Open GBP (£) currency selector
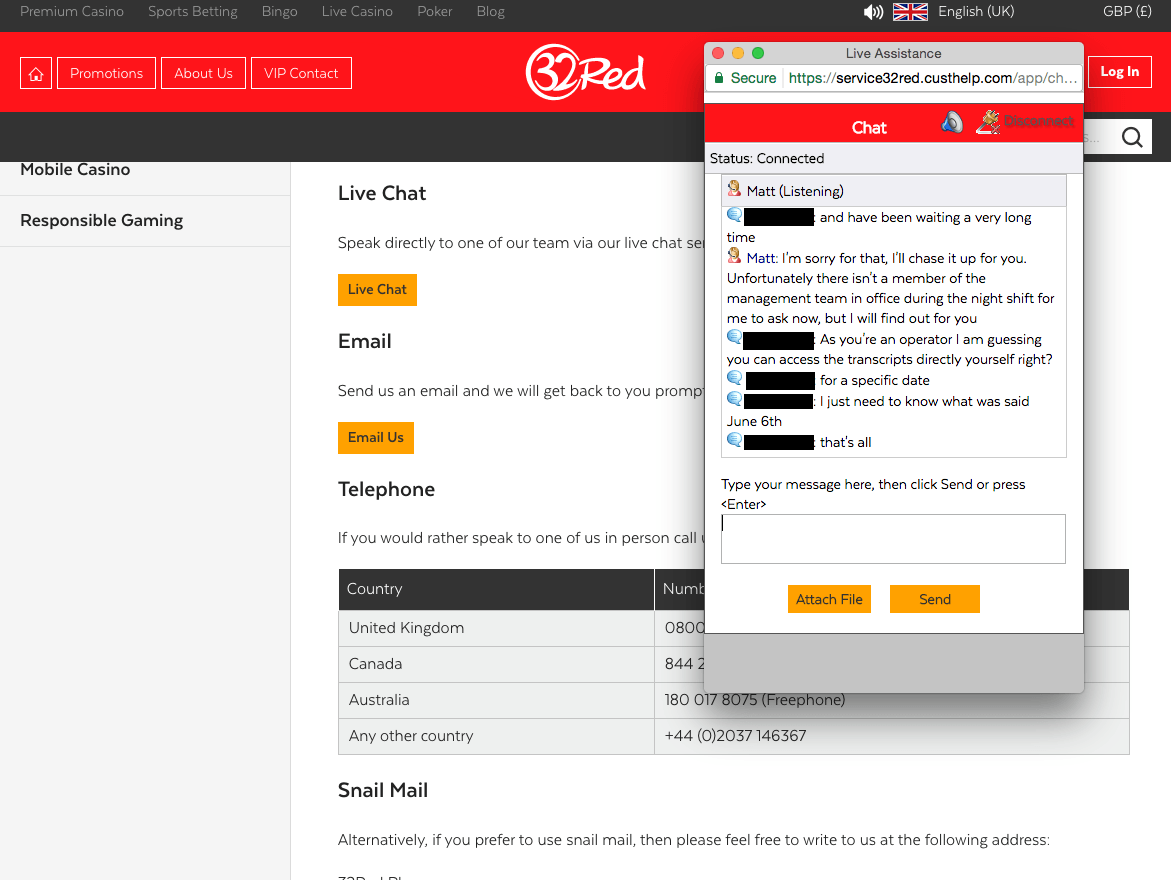 click(x=1127, y=12)
